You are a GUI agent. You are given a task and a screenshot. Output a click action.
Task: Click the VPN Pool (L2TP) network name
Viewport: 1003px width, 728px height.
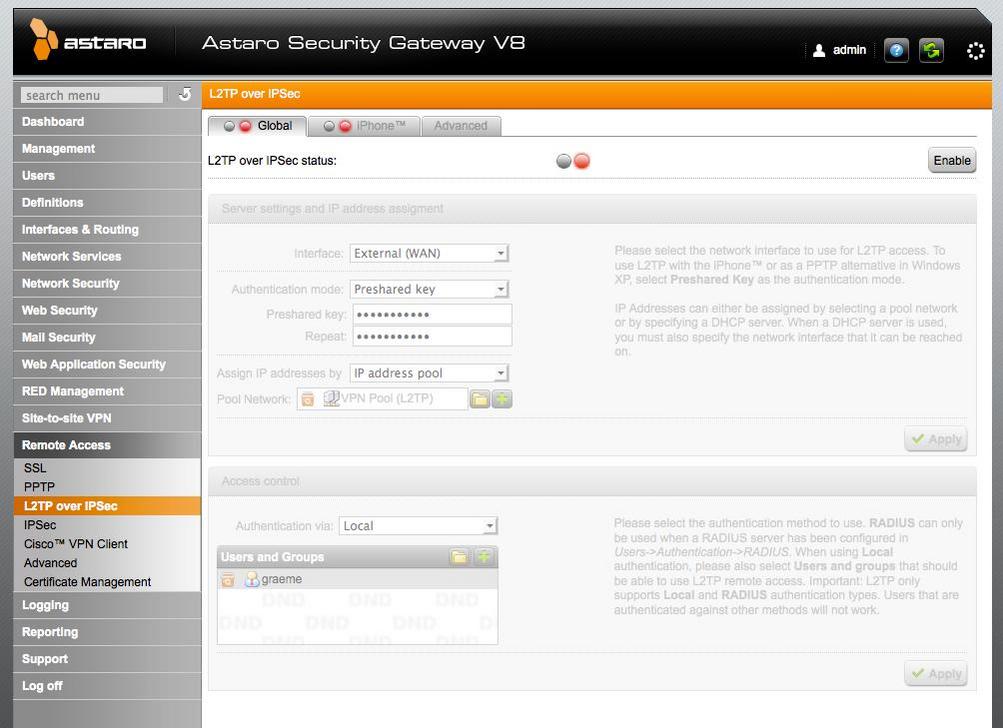pyautogui.click(x=387, y=399)
